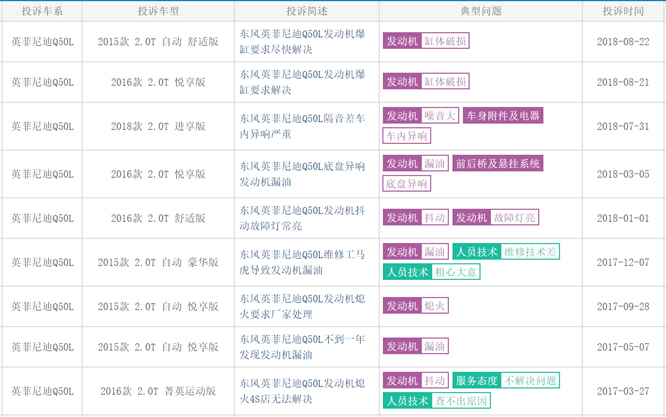Click the 车身附件及电器 category tag
This screenshot has width=666, height=417.
coord(503,116)
